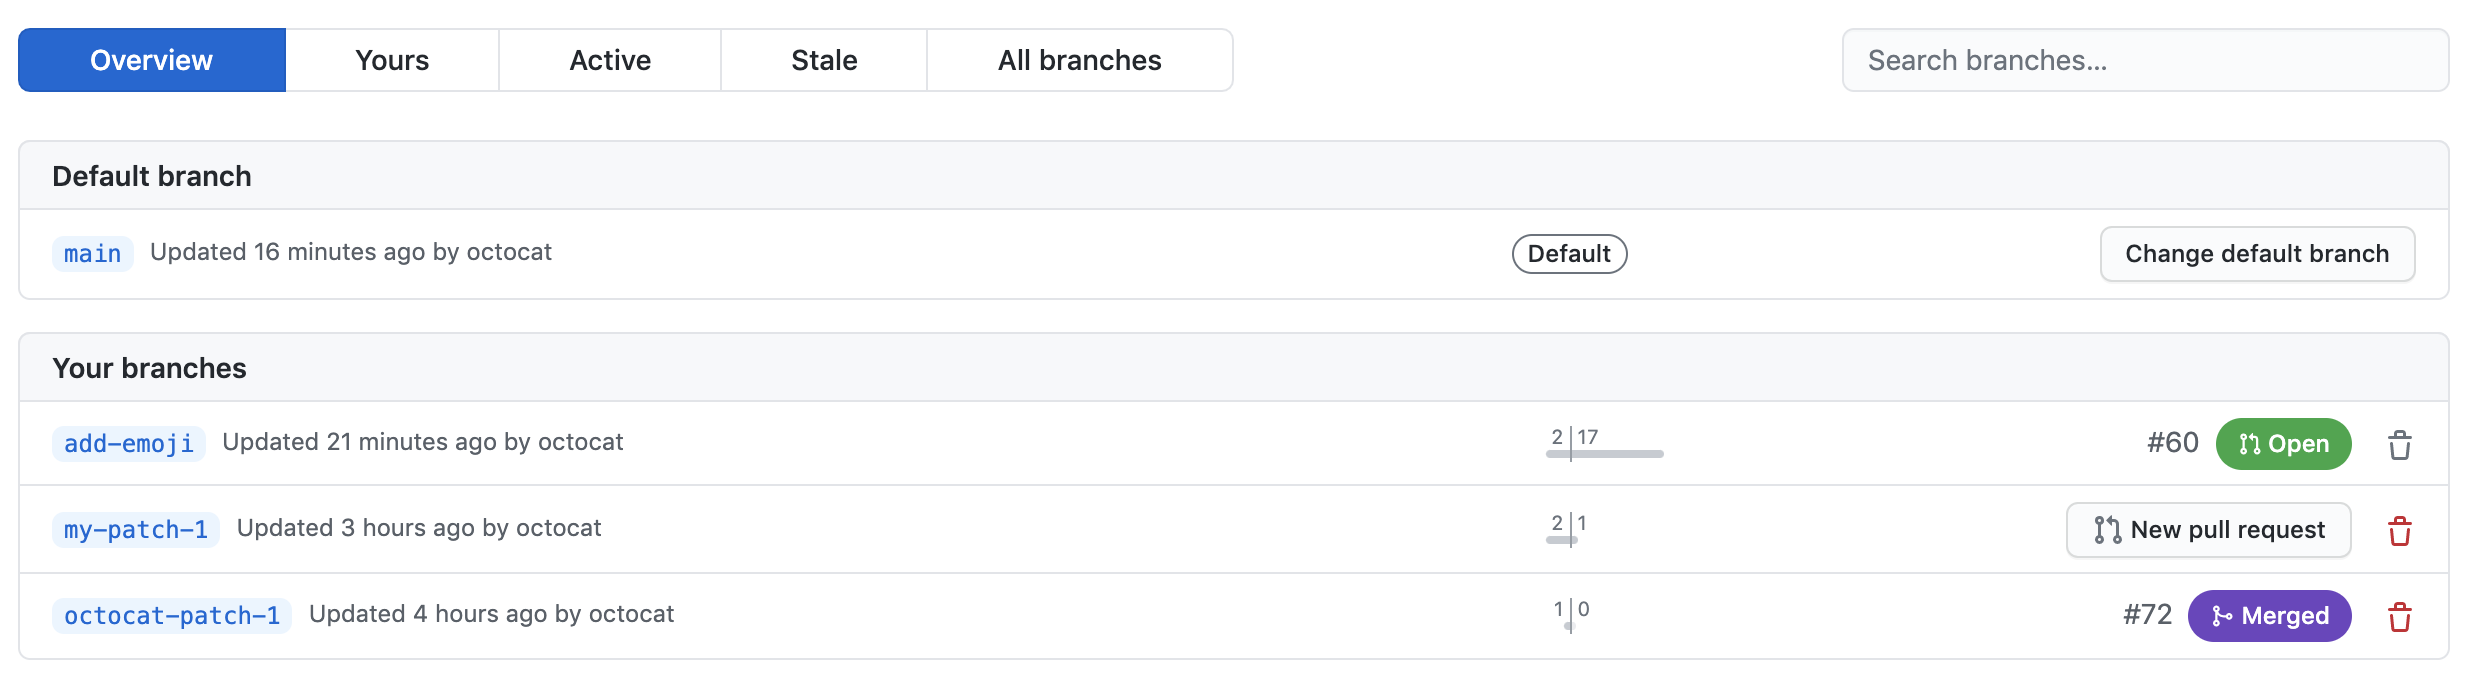Click the Search branches input field
Screen dimensions: 2484x682
coord(2145,60)
